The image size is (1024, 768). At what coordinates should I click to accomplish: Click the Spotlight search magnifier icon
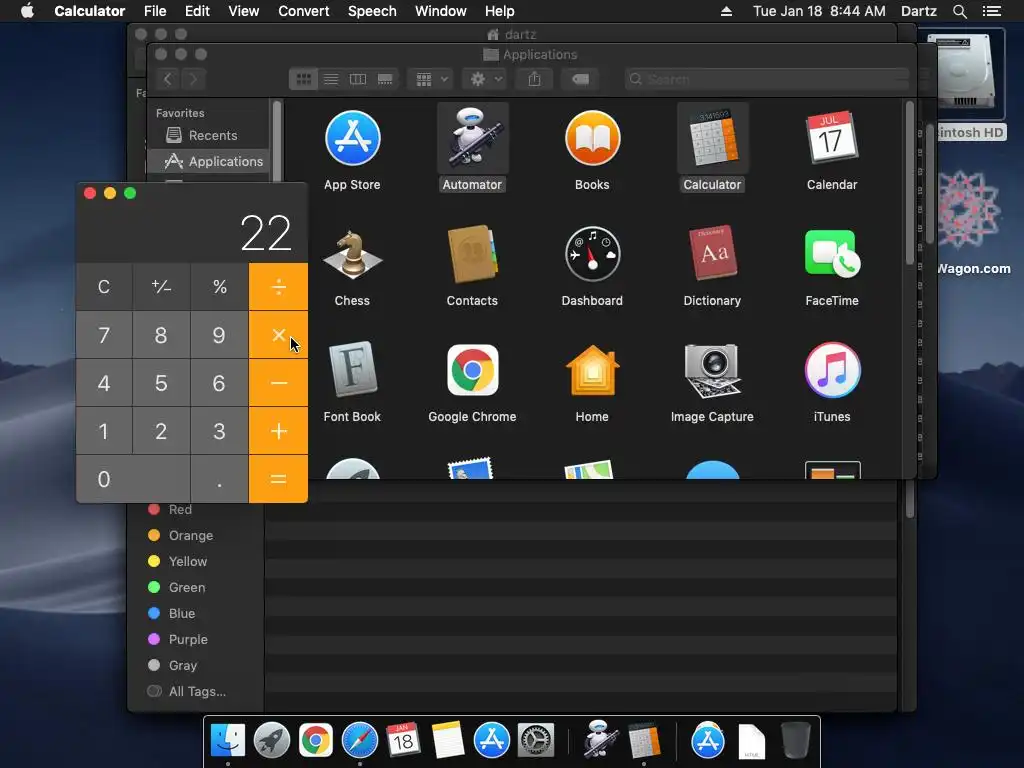[959, 11]
